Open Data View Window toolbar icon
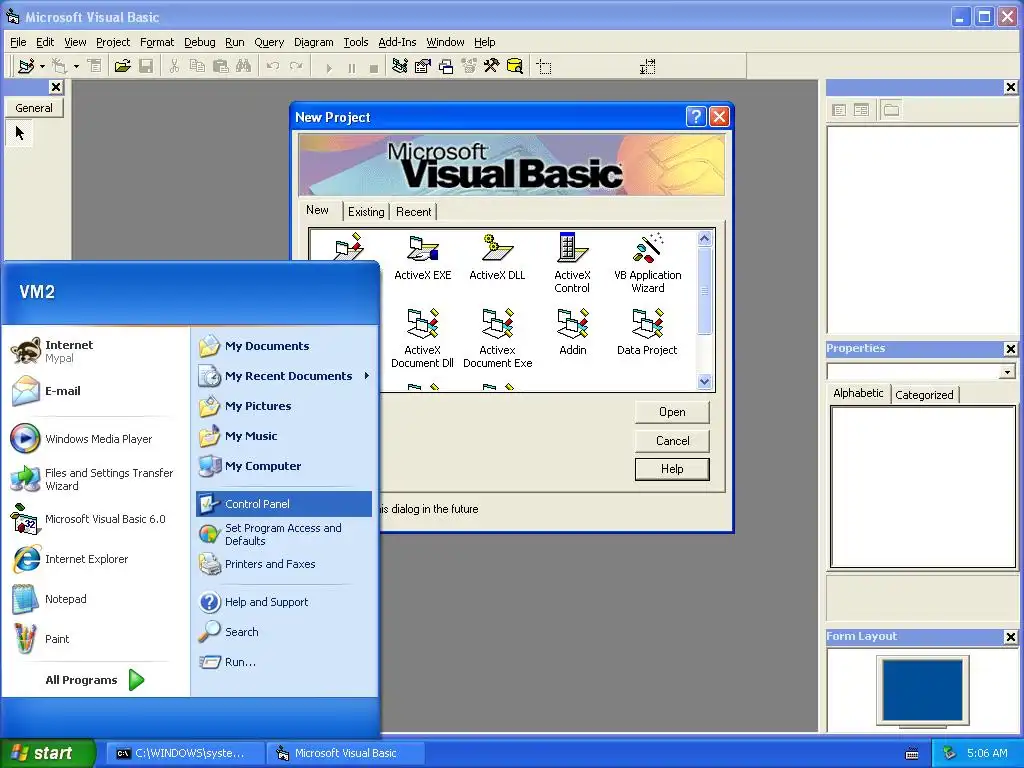The image size is (1024, 768). (x=515, y=66)
